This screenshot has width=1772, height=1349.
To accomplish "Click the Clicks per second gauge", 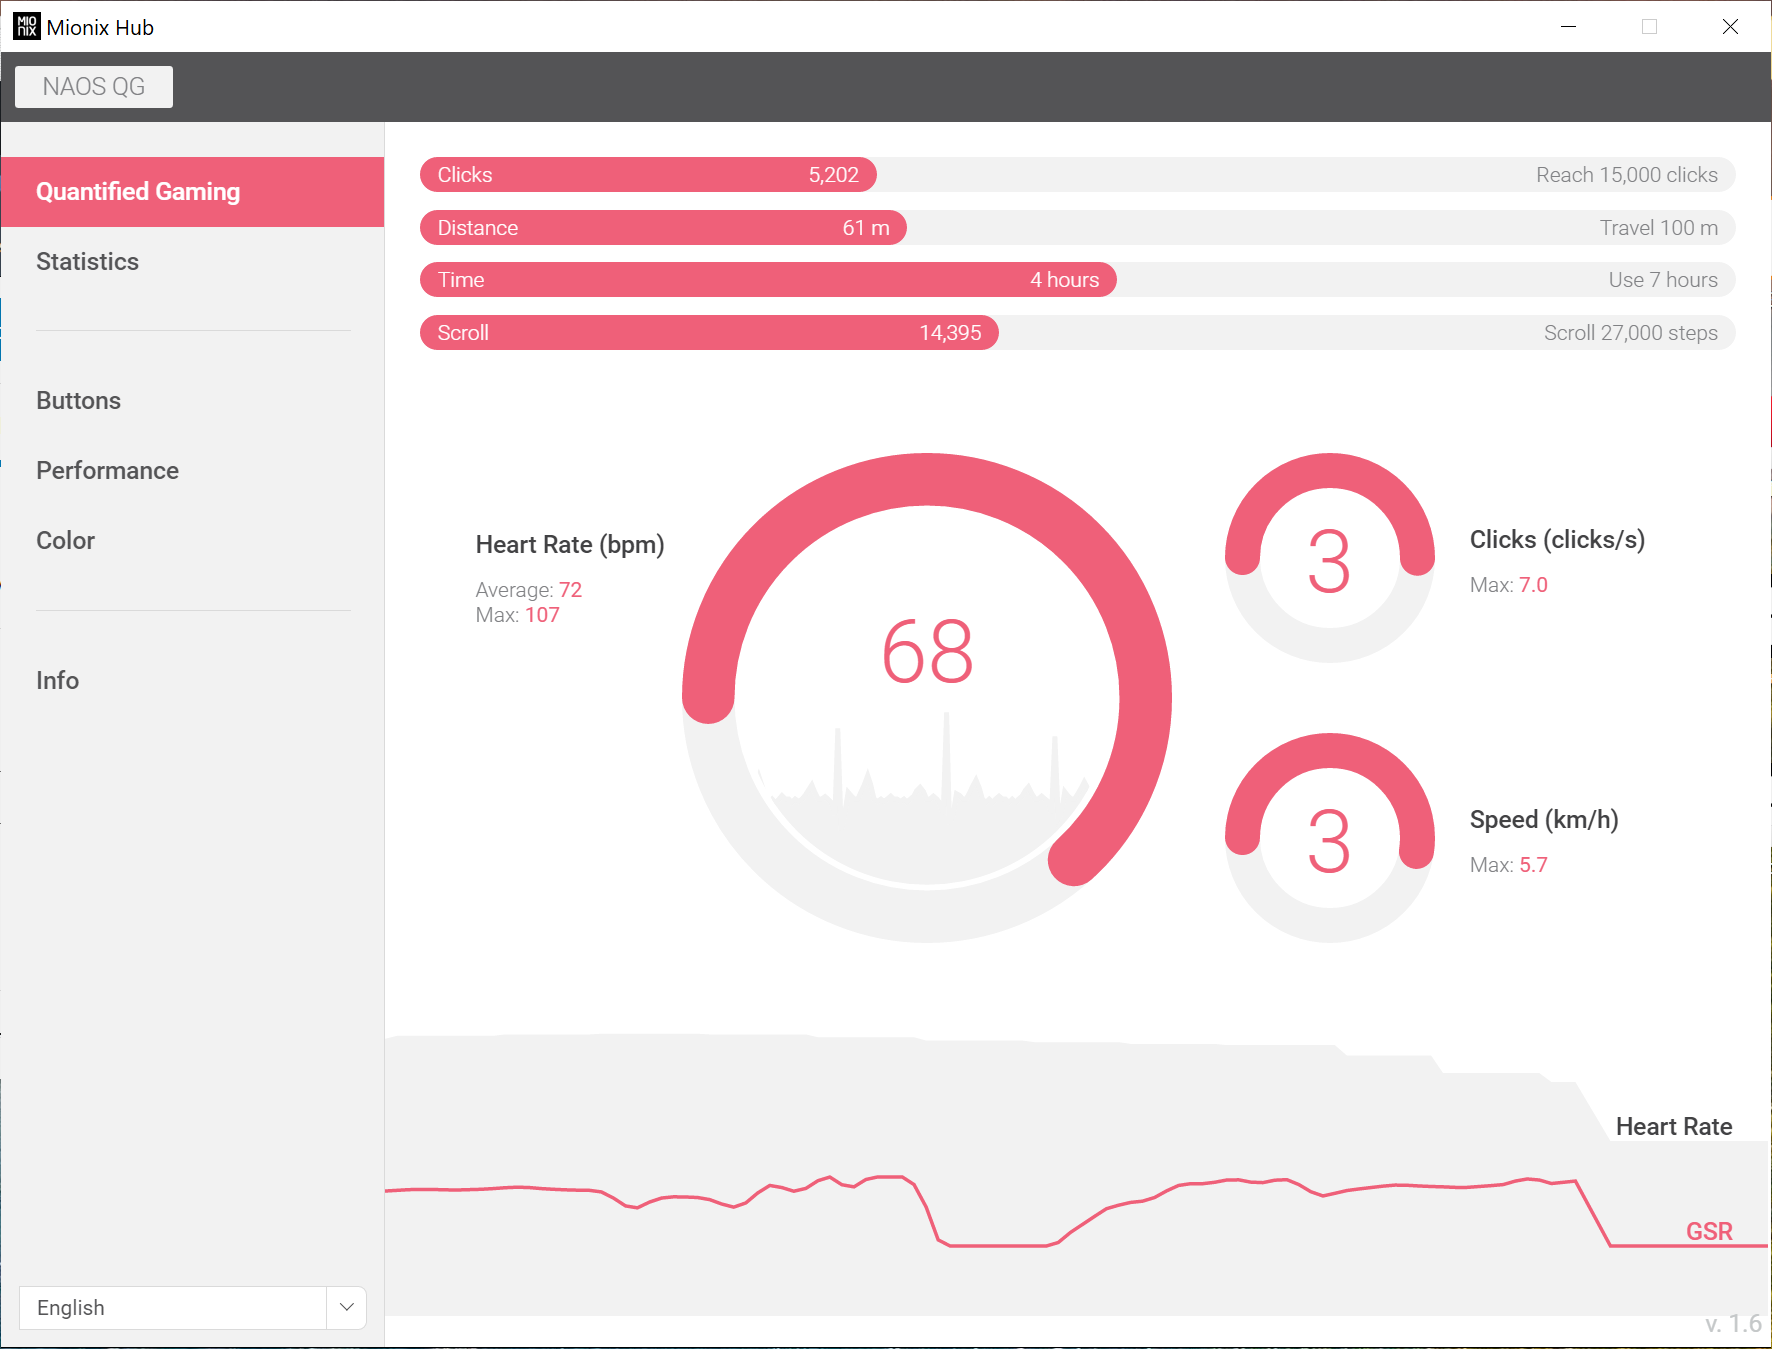I will [x=1330, y=558].
